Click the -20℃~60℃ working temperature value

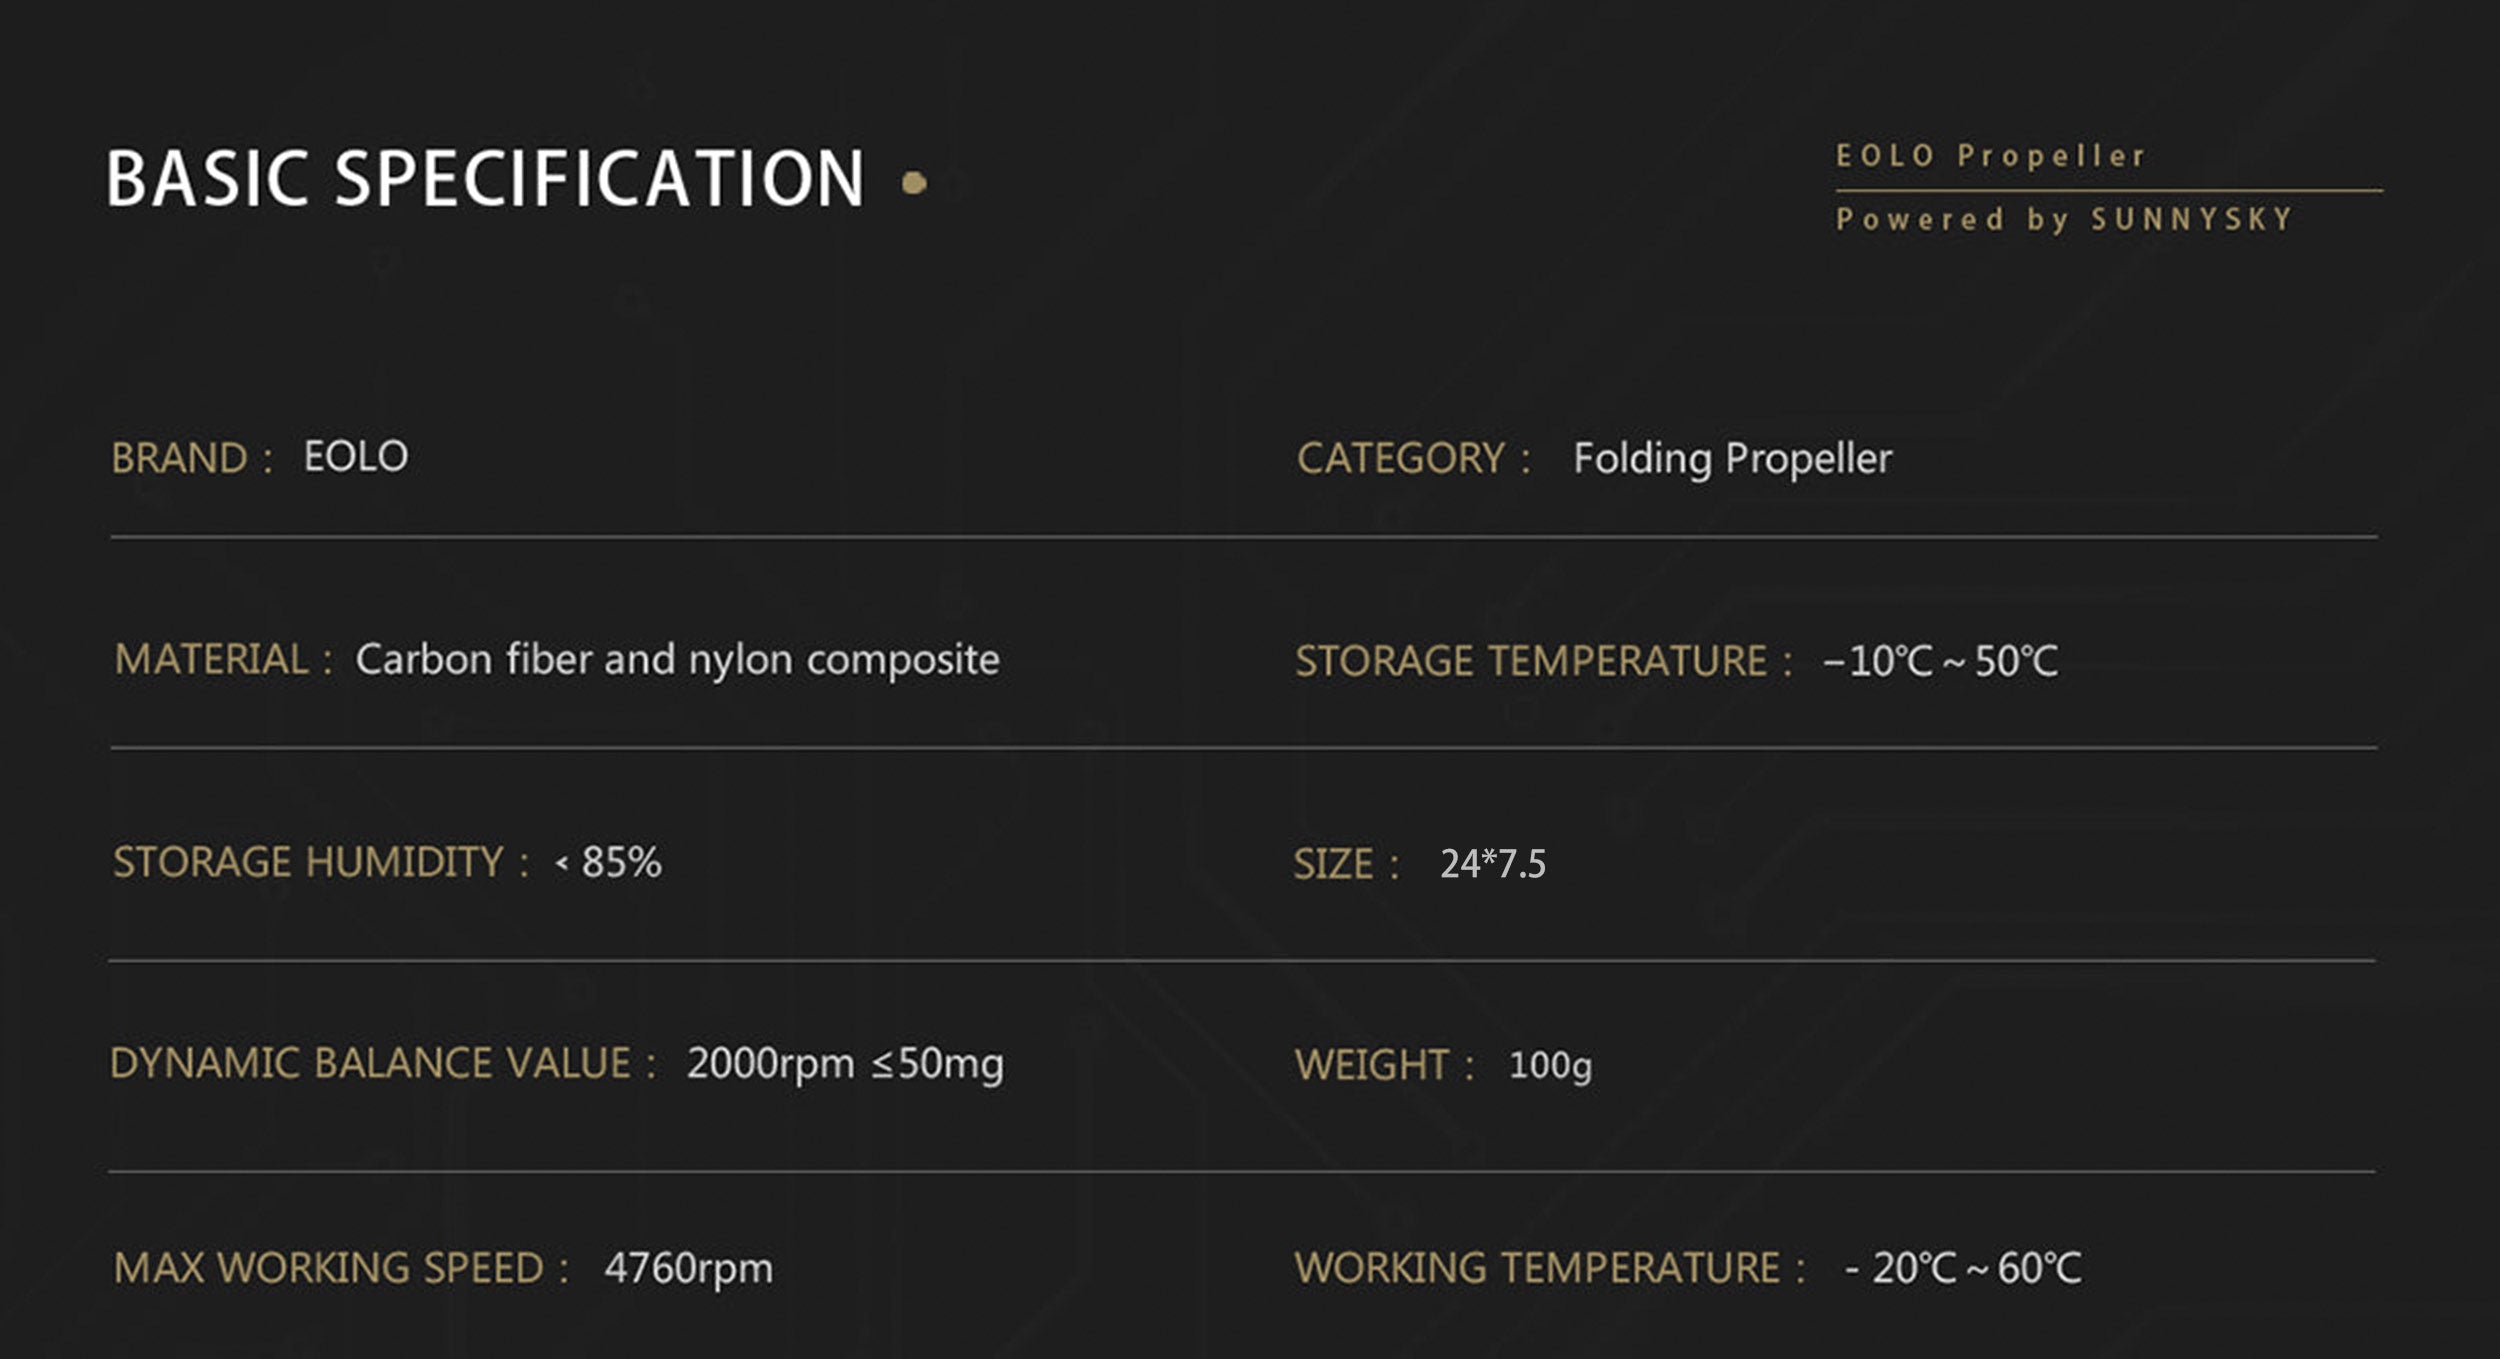1962,1268
